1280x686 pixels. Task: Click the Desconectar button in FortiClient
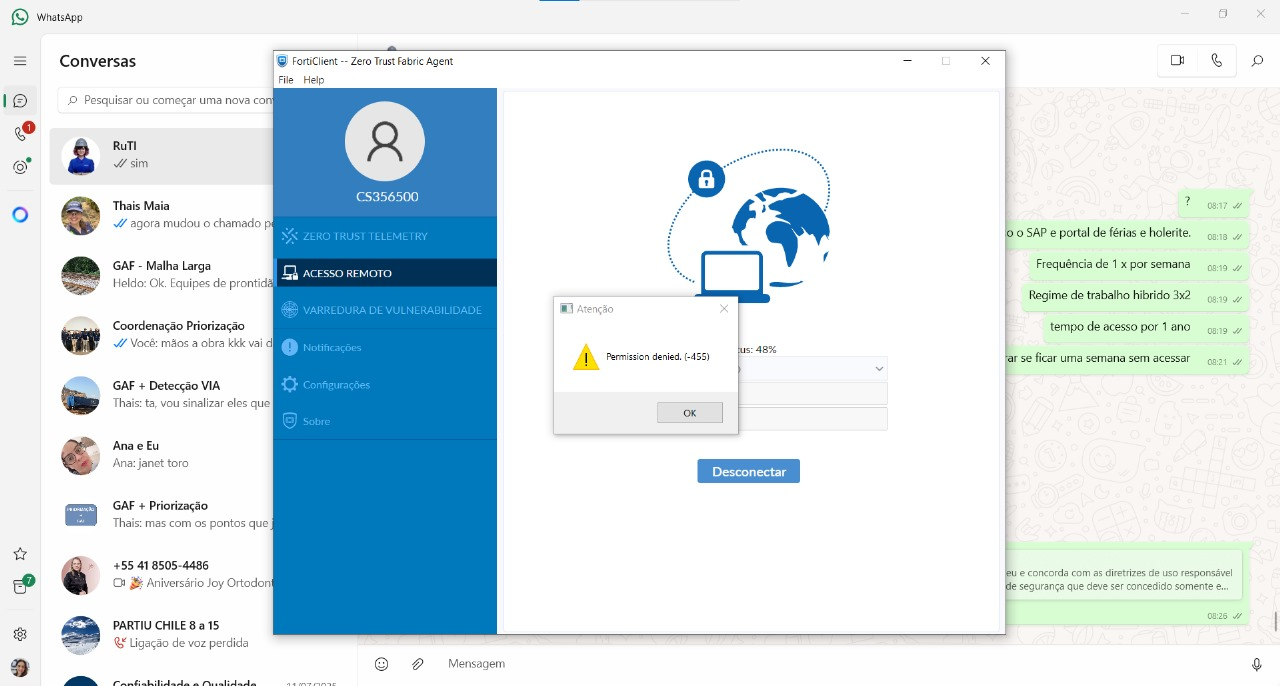[748, 471]
